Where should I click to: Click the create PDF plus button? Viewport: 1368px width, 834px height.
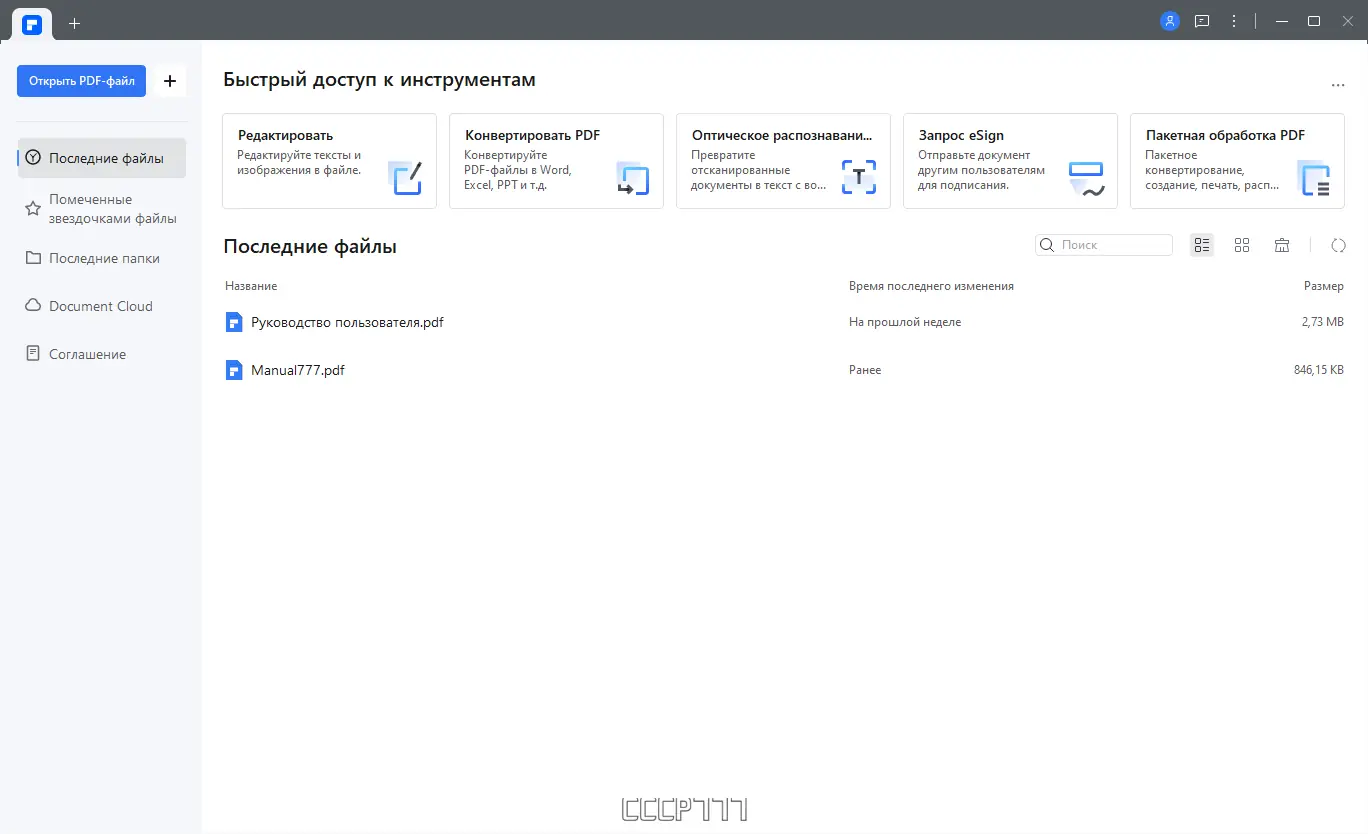pos(170,81)
